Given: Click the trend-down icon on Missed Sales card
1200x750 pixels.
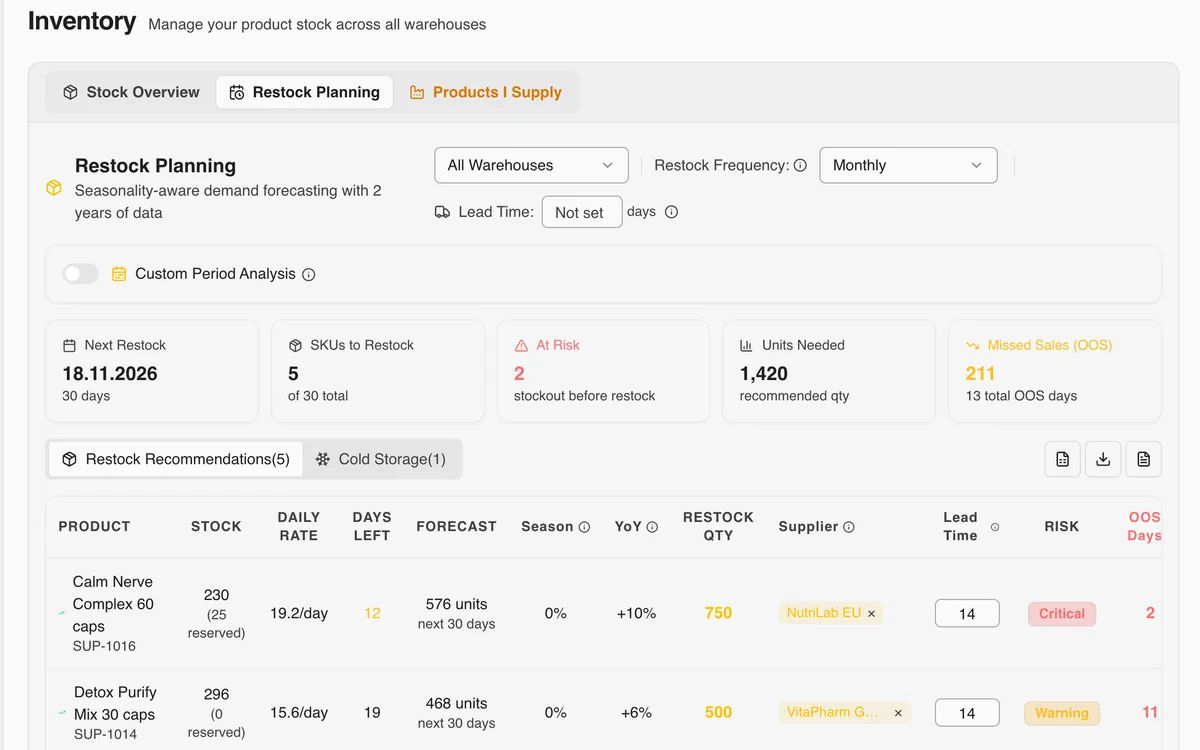Looking at the screenshot, I should coord(972,345).
